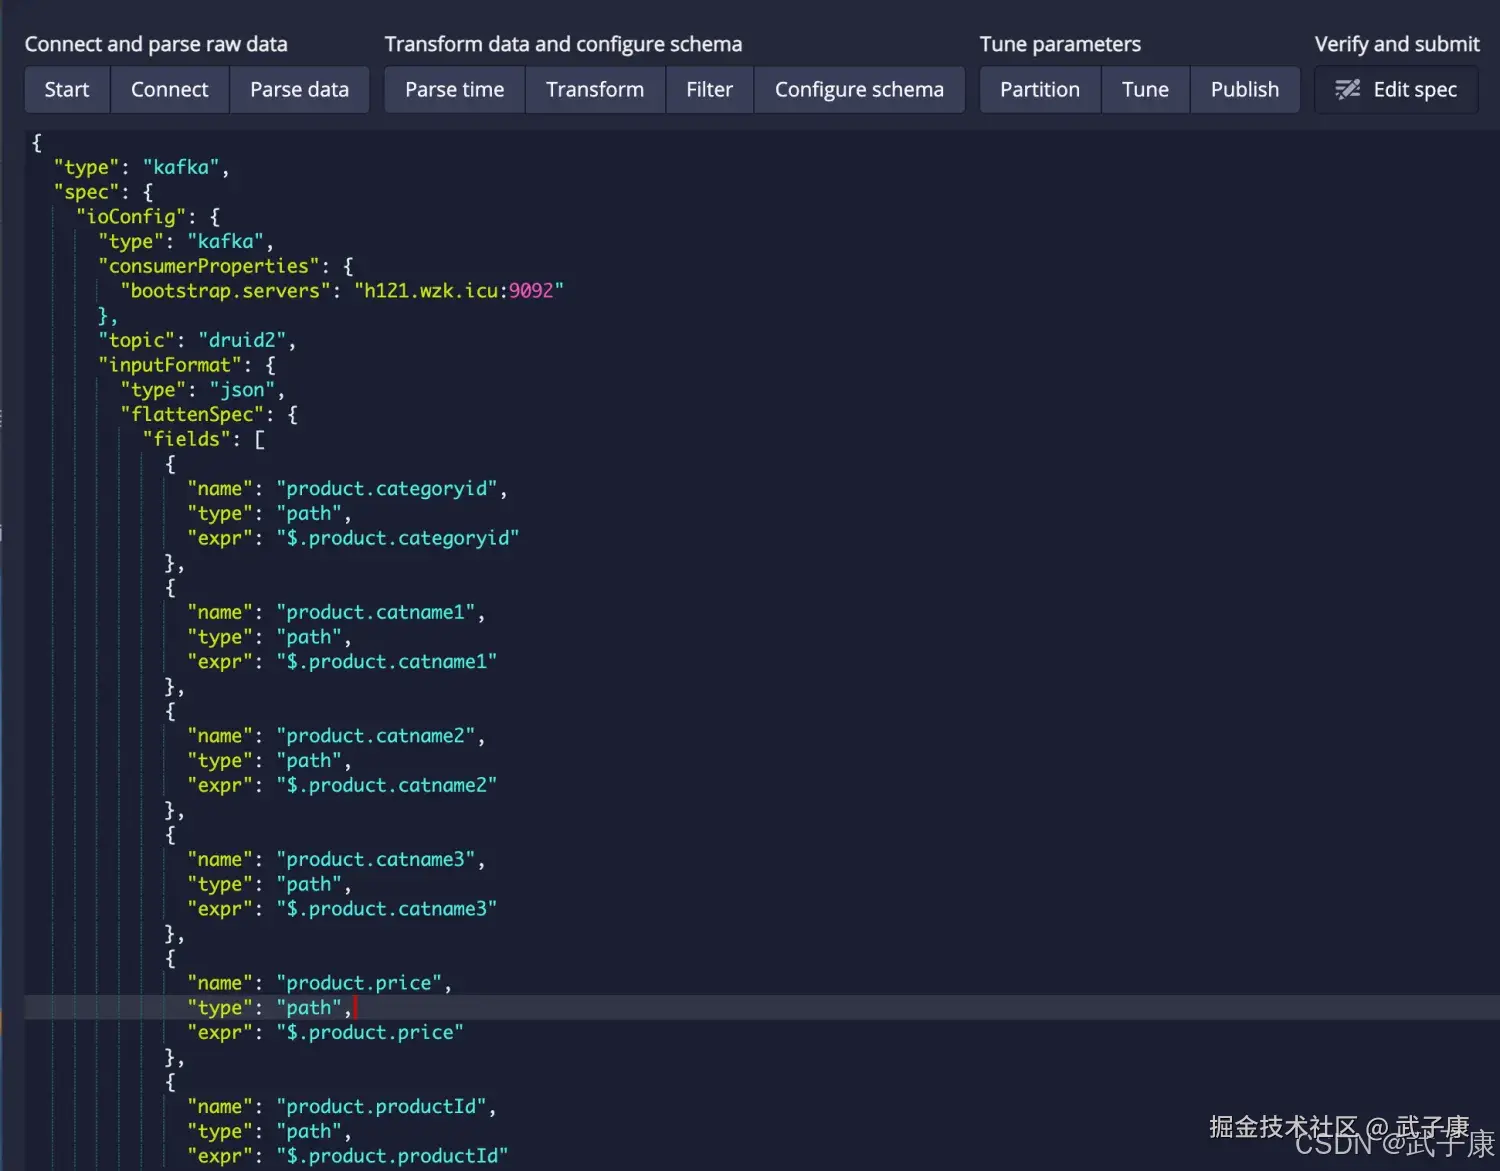The image size is (1500, 1171).
Task: Click the bootstrap.servers value h121.wzk.icu:9092
Action: coord(458,290)
